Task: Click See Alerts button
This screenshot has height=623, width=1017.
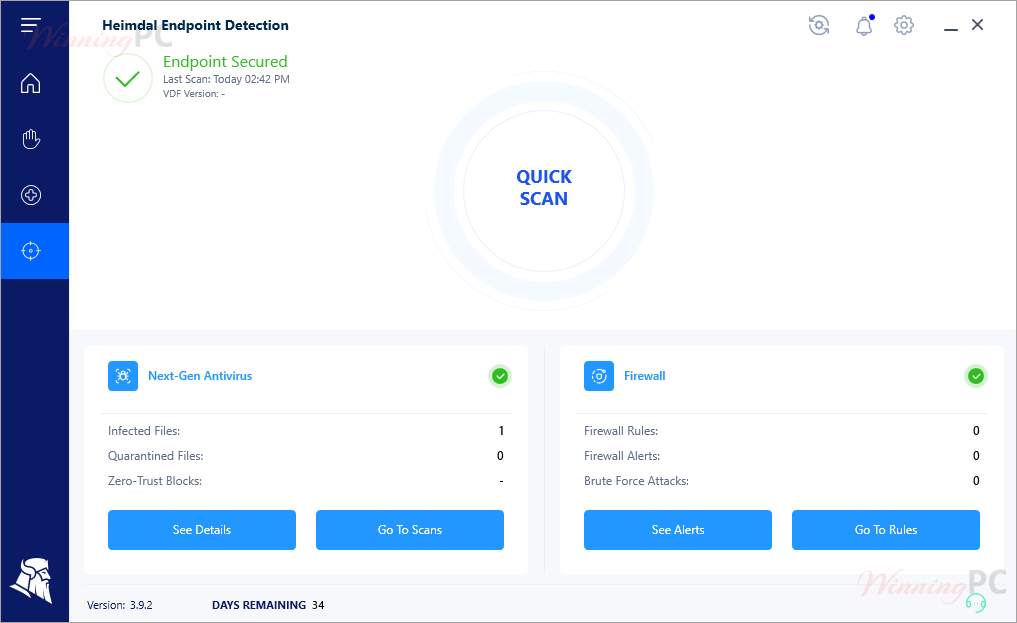Action: pyautogui.click(x=678, y=530)
